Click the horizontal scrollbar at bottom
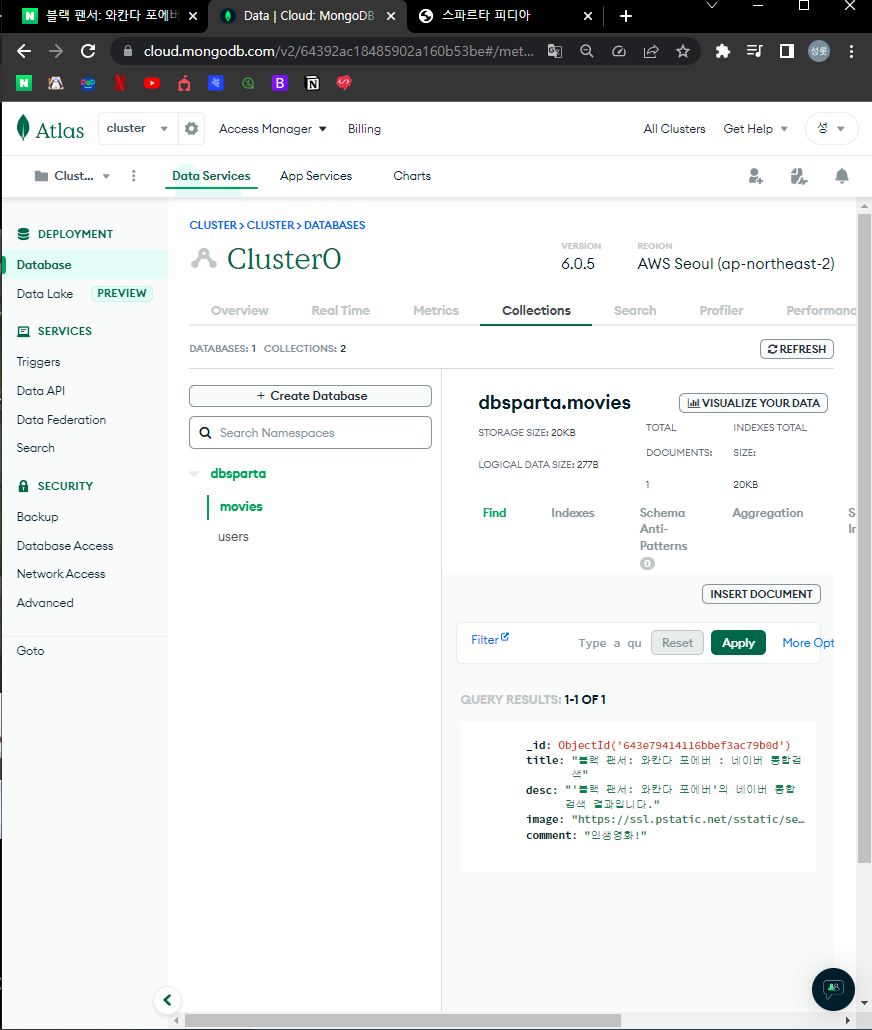The height and width of the screenshot is (1030, 872). pyautogui.click(x=402, y=1020)
